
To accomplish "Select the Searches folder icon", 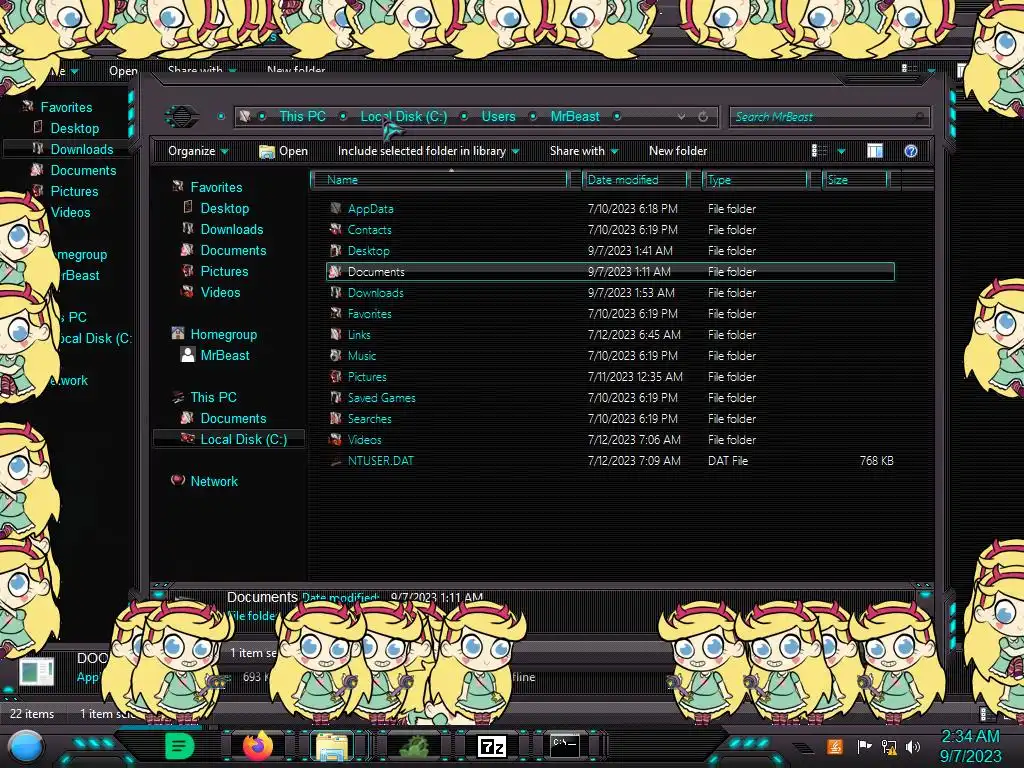I will (336, 418).
